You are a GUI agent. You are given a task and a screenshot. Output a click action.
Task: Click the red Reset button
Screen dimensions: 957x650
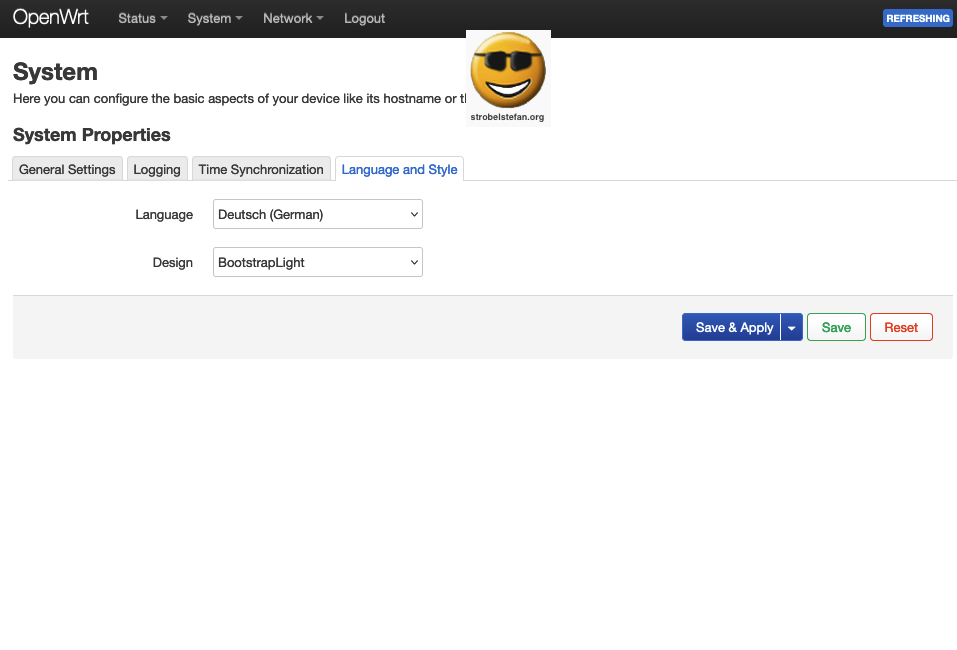pyautogui.click(x=901, y=327)
